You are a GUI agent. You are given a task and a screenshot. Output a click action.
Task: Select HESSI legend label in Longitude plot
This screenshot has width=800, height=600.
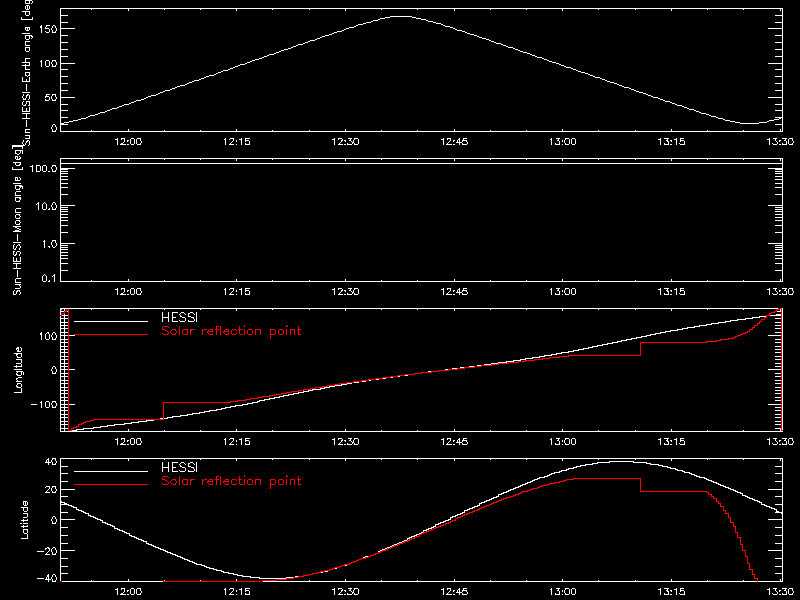coord(179,317)
